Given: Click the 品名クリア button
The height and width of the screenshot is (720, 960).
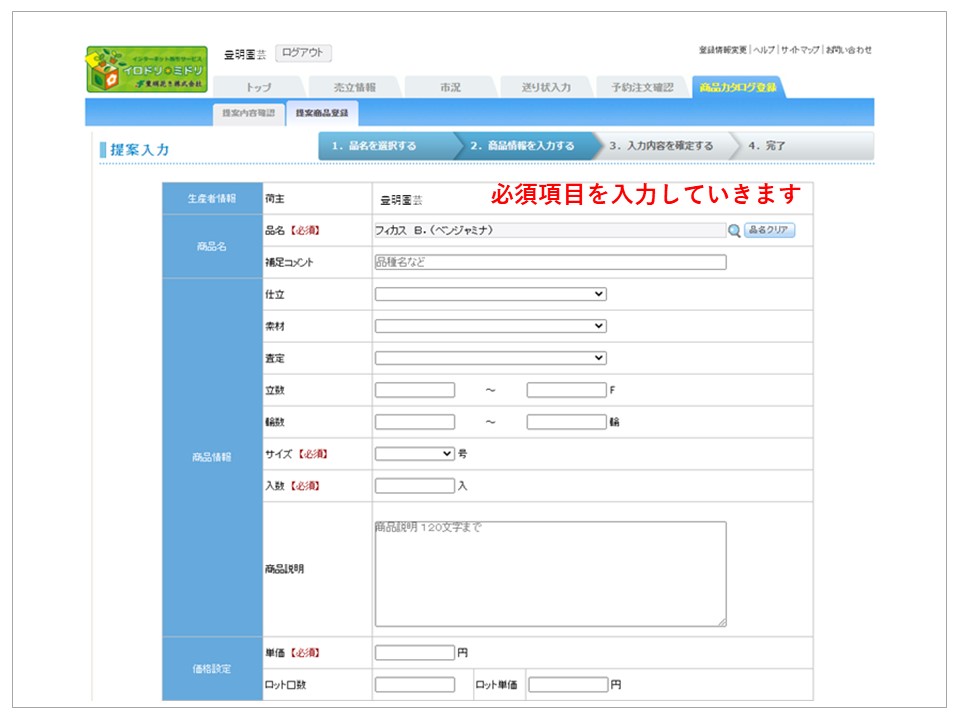Looking at the screenshot, I should [769, 230].
